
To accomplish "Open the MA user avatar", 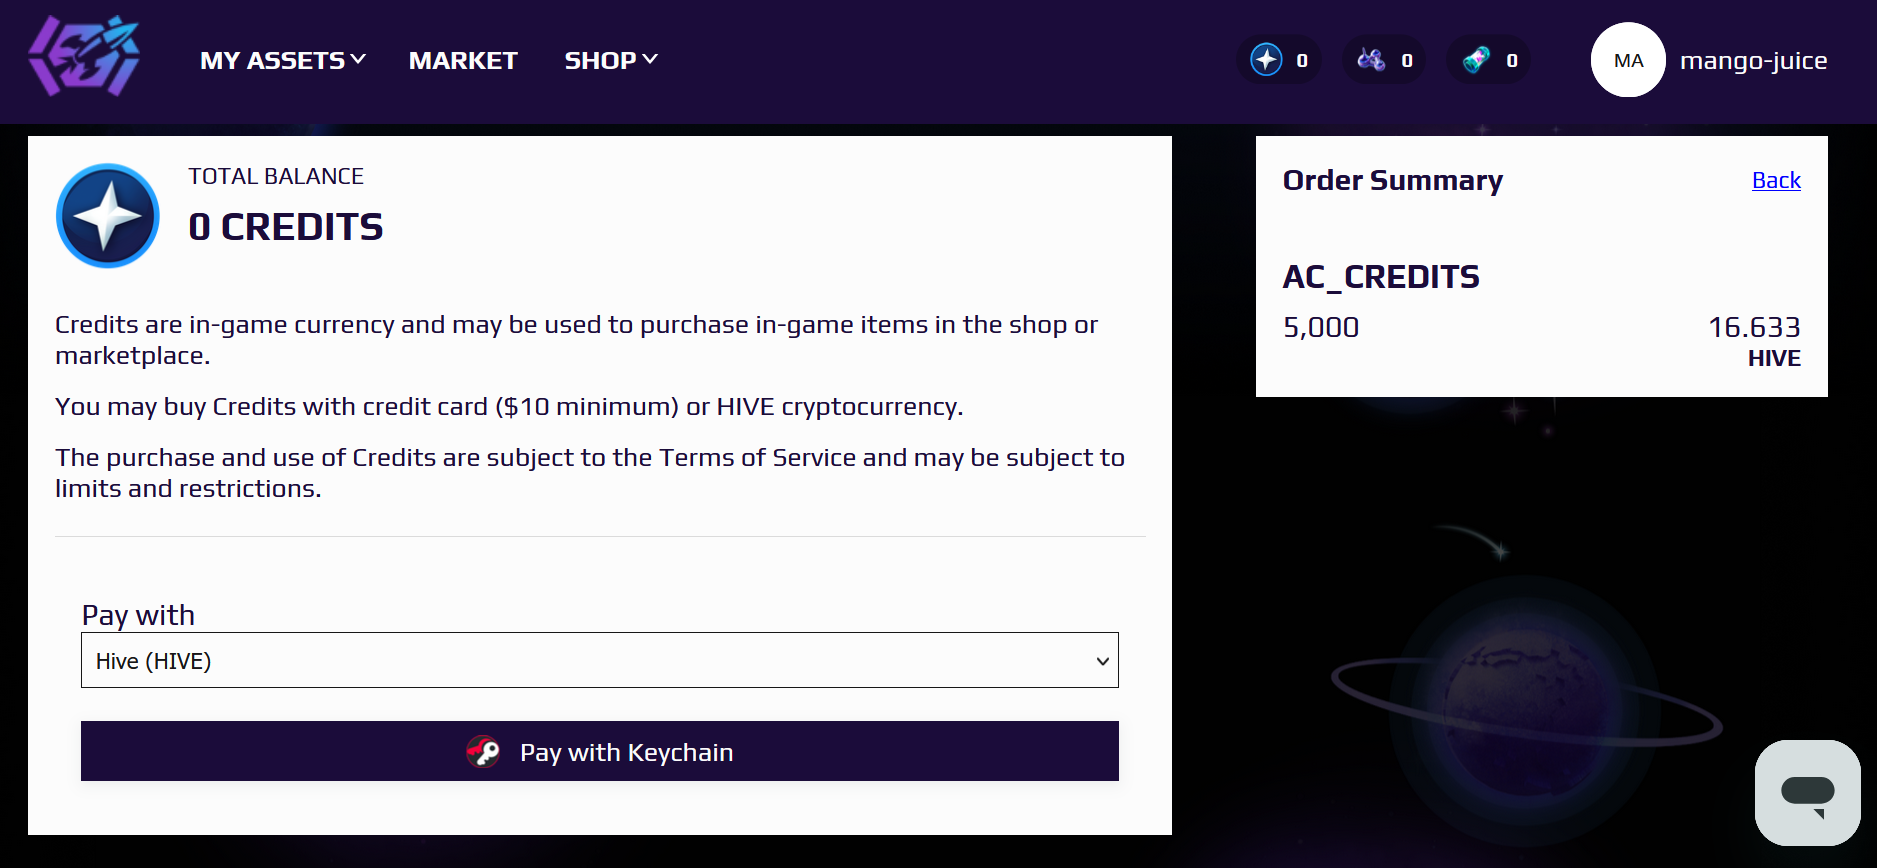I will point(1628,60).
